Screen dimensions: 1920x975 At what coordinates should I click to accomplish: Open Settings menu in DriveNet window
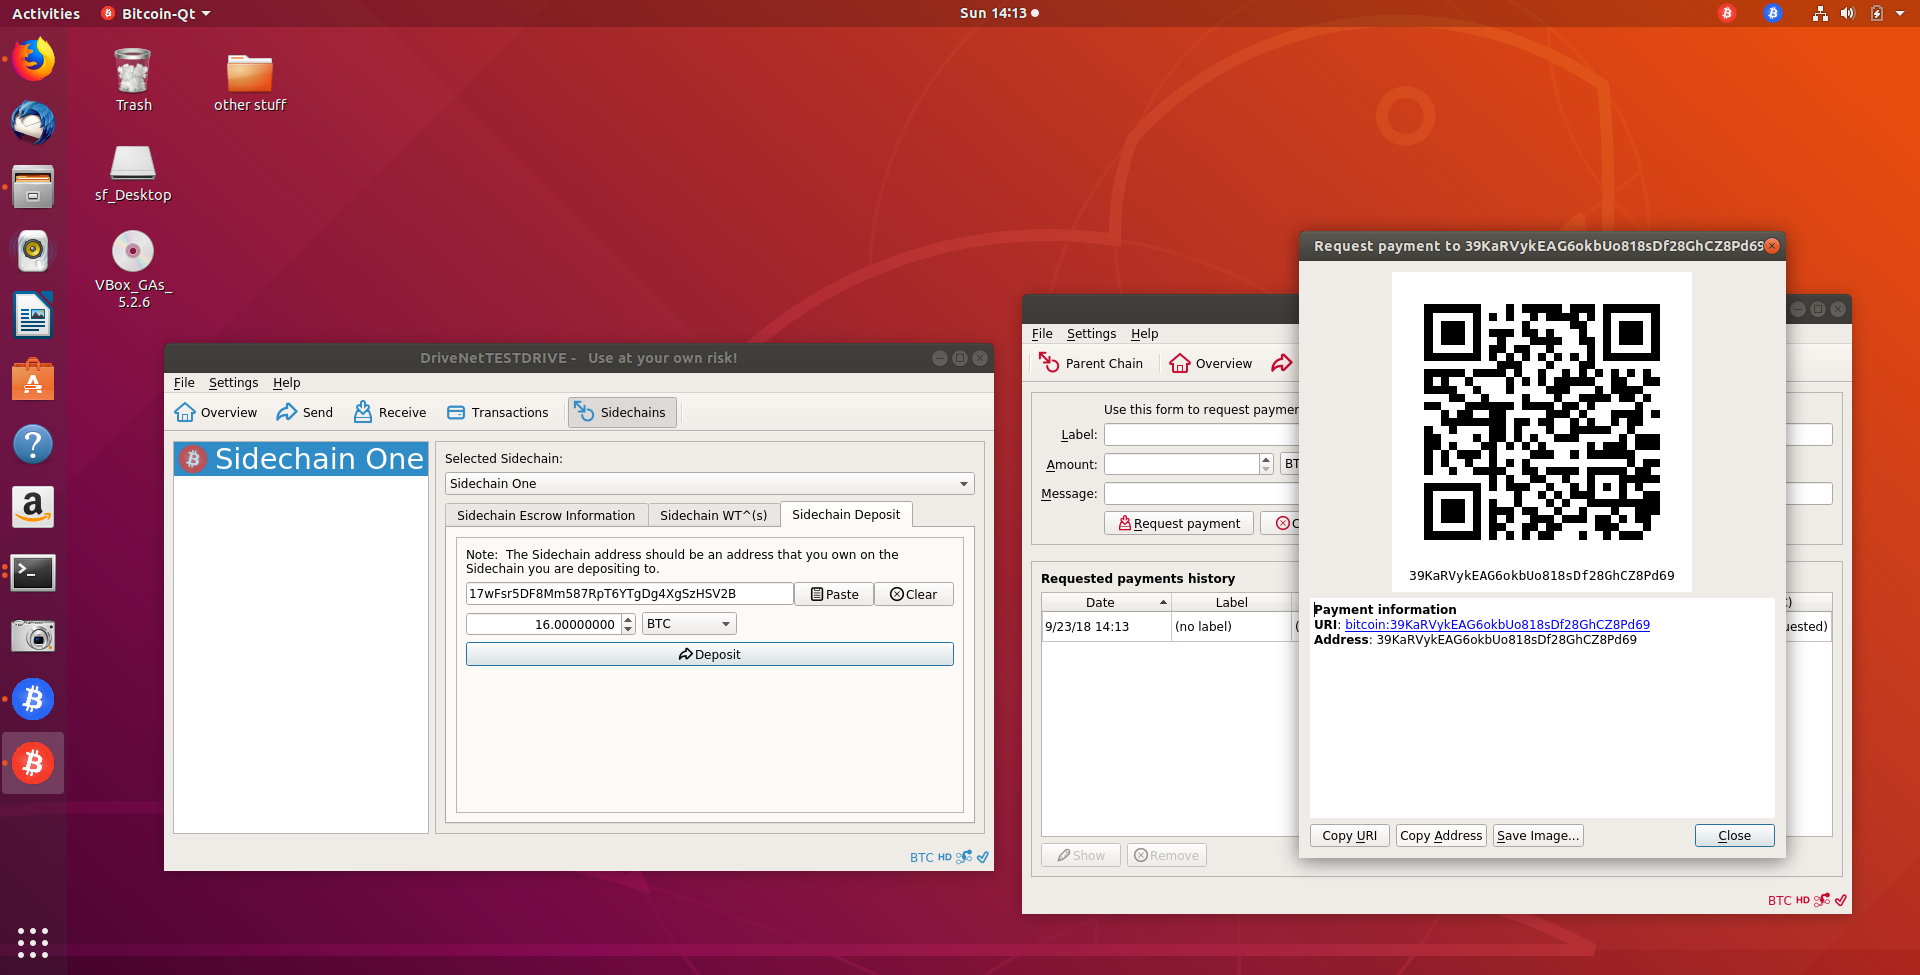(233, 383)
